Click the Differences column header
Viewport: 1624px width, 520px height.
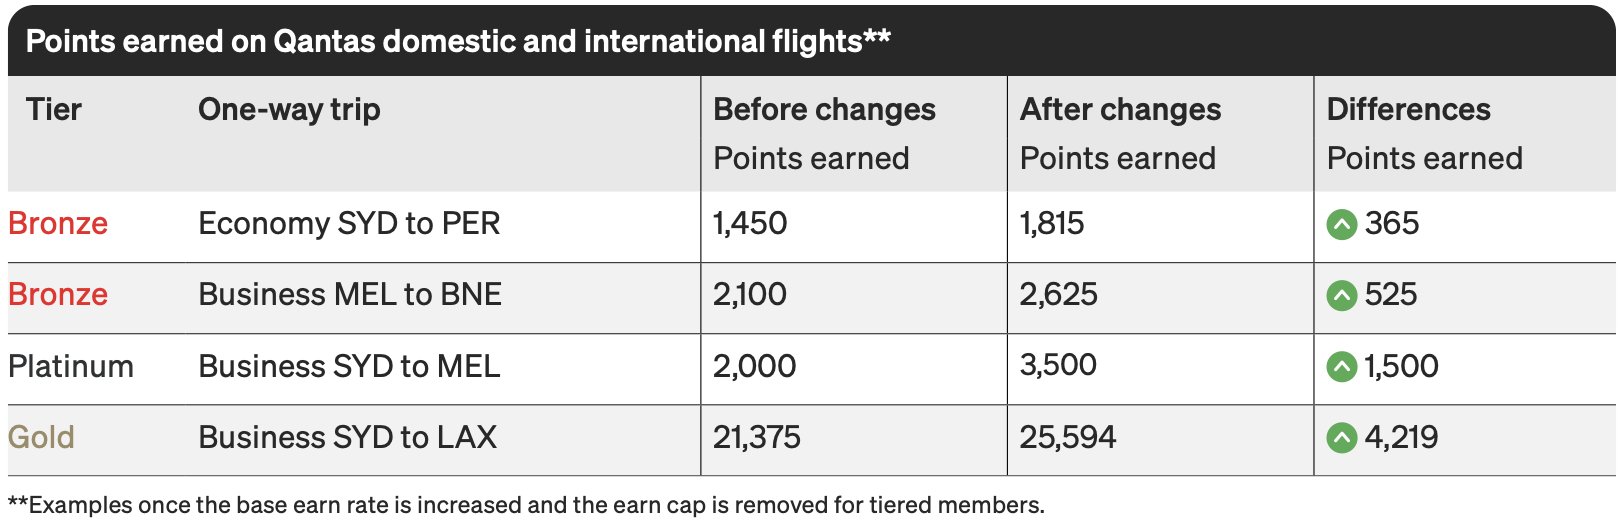(1408, 109)
